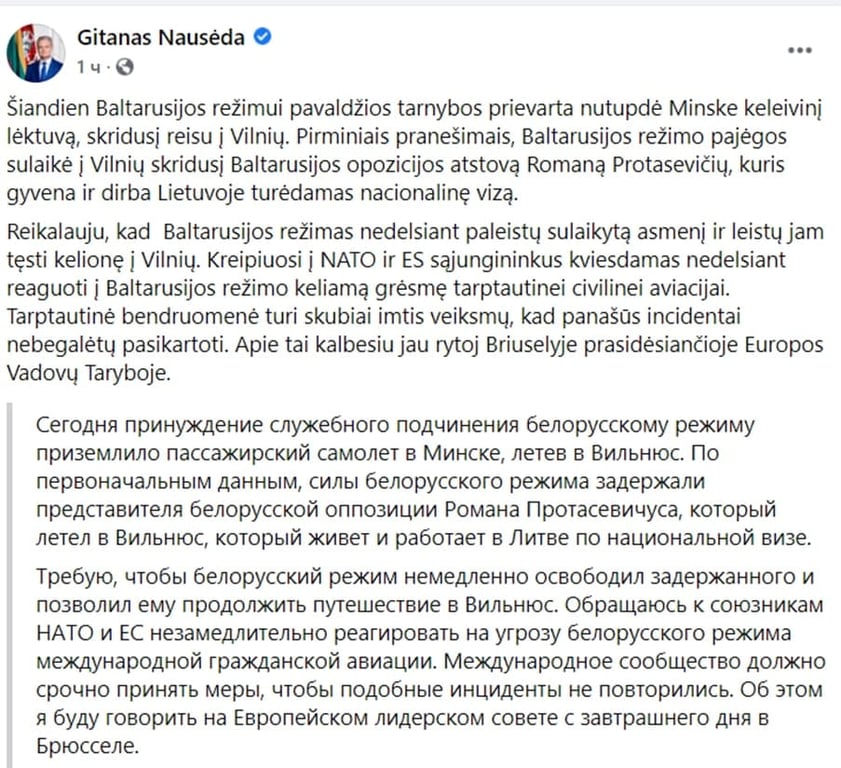Click the gray vertical translation quote bar
The image size is (841, 768).
point(9,585)
